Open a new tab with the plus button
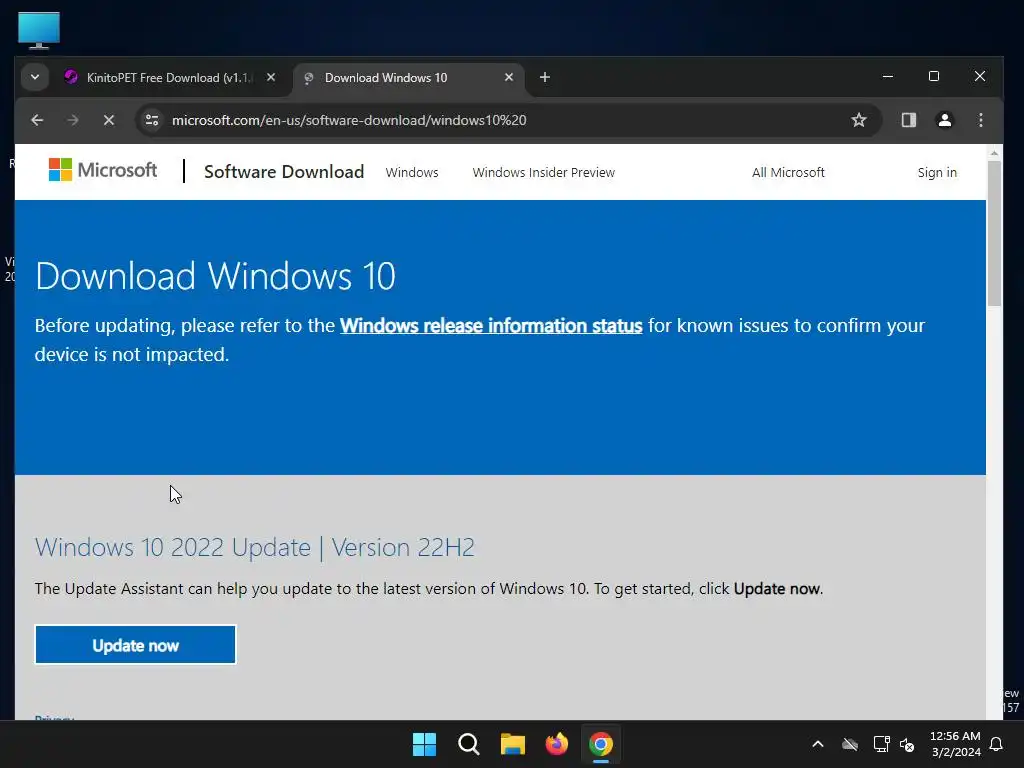The width and height of the screenshot is (1024, 768). [545, 78]
